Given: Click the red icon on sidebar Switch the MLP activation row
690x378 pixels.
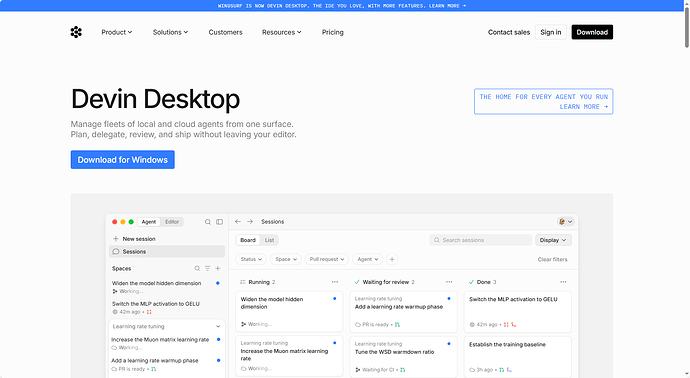Looking at the screenshot, I should pos(149,312).
